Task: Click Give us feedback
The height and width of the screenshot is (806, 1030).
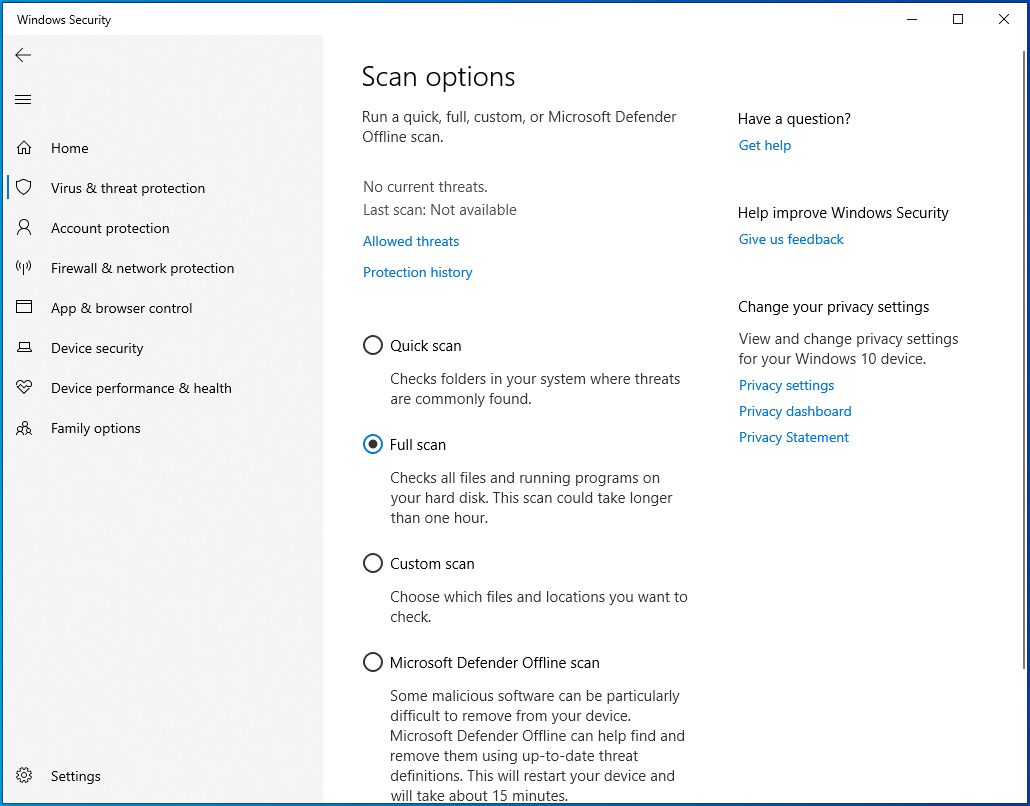Action: click(790, 239)
